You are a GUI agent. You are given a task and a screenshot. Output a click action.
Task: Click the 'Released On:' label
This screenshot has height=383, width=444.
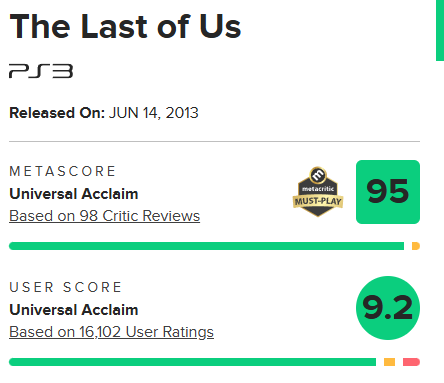57,113
